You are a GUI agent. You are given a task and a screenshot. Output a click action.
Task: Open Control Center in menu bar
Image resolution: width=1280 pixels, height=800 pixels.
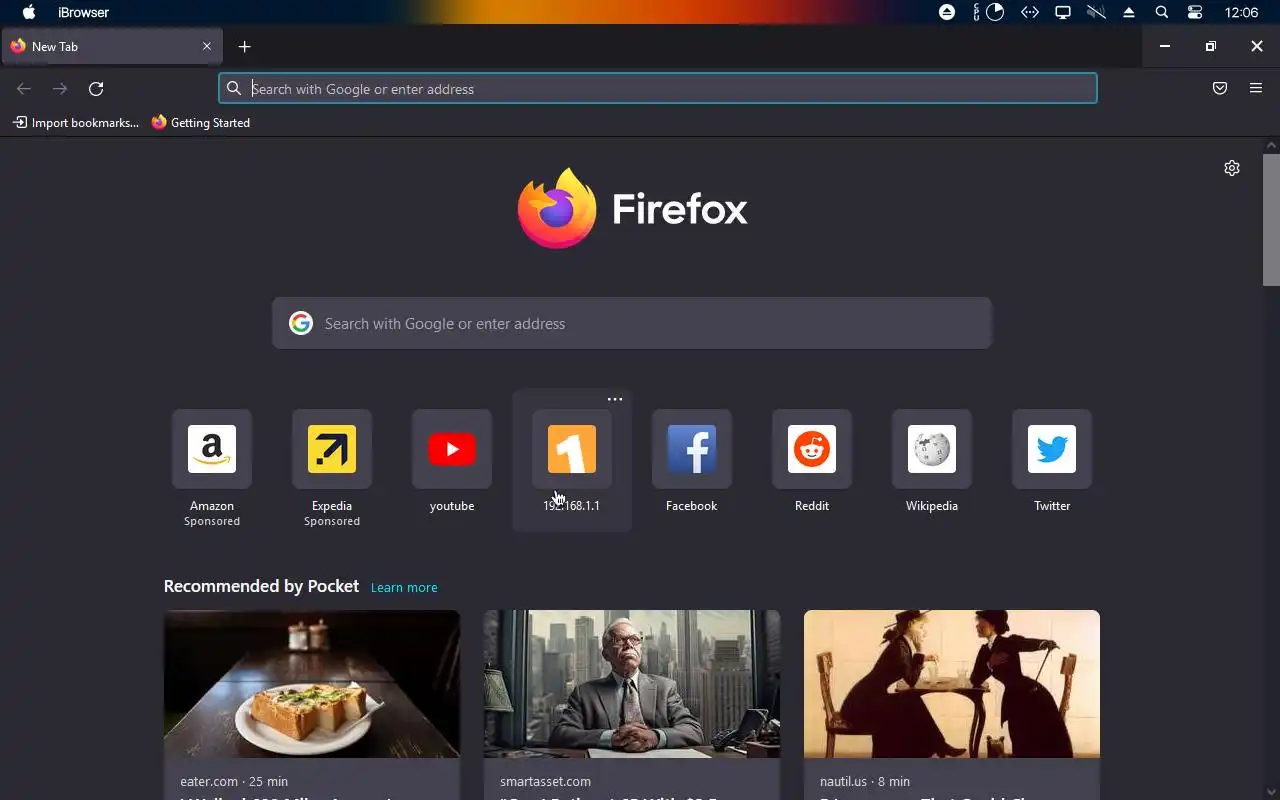(x=1195, y=12)
